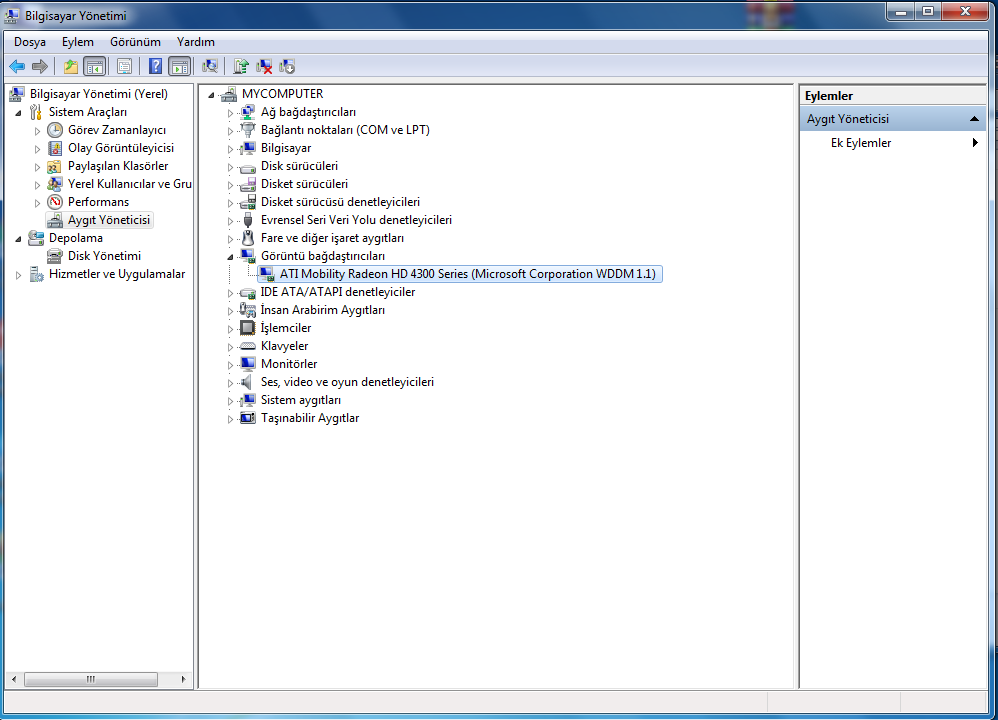Click the Disable device down-arrow toolbar icon

[x=287, y=66]
